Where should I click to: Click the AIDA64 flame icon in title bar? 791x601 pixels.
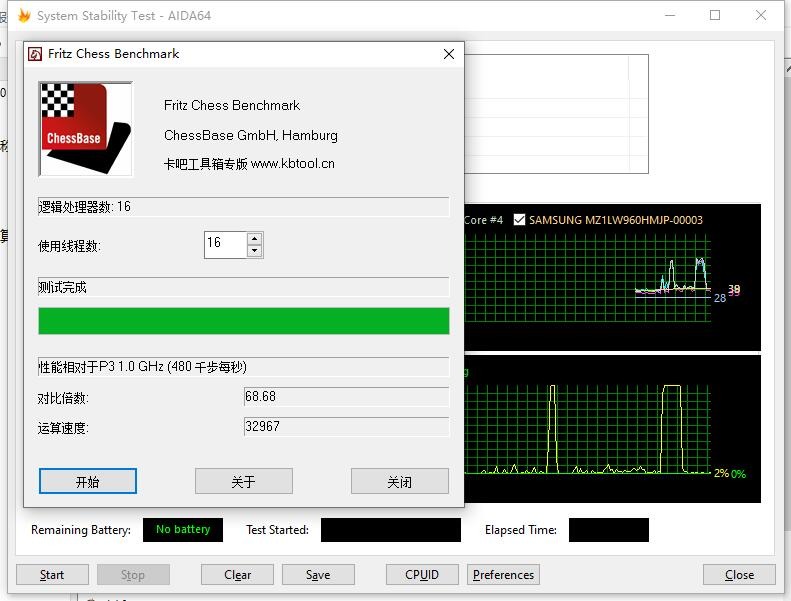24,16
